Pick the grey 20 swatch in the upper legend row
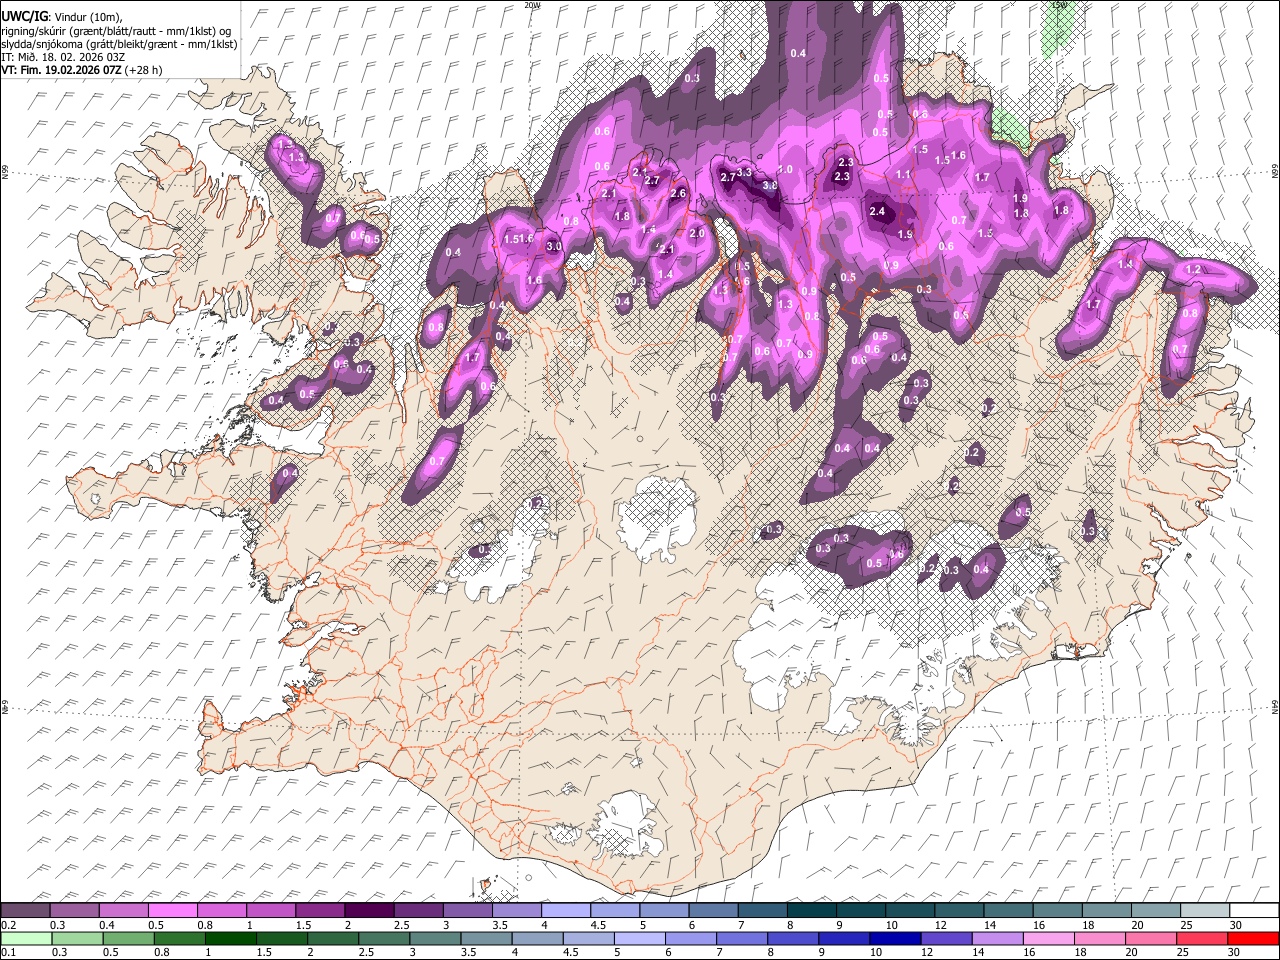Screen dimensions: 1280x960 point(1155,910)
